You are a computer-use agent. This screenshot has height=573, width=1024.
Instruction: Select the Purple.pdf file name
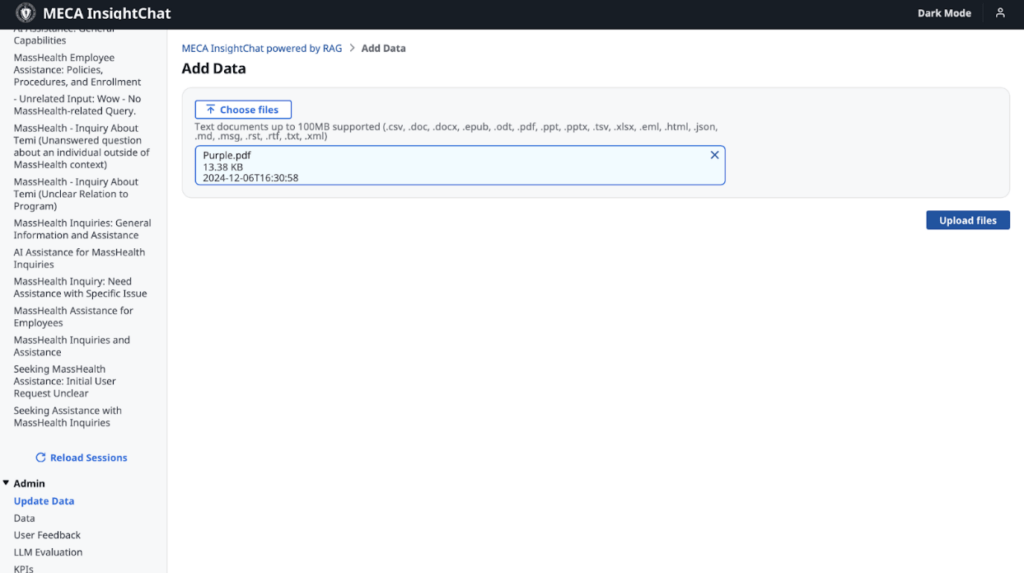[x=227, y=155]
